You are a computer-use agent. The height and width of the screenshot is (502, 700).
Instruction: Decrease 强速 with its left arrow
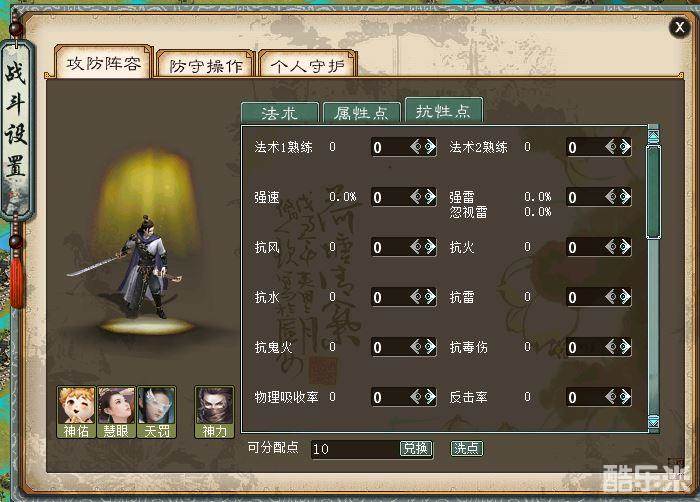416,197
